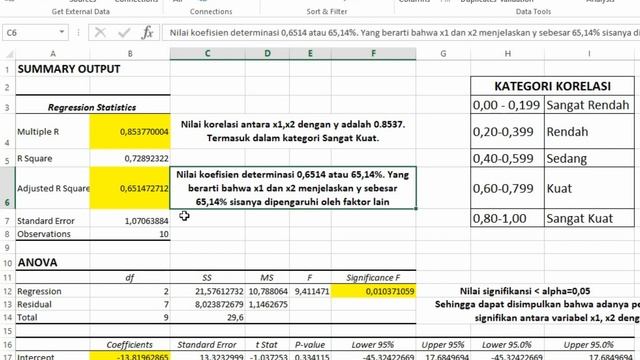Select column F header
640x360 pixels.
[x=373, y=53]
